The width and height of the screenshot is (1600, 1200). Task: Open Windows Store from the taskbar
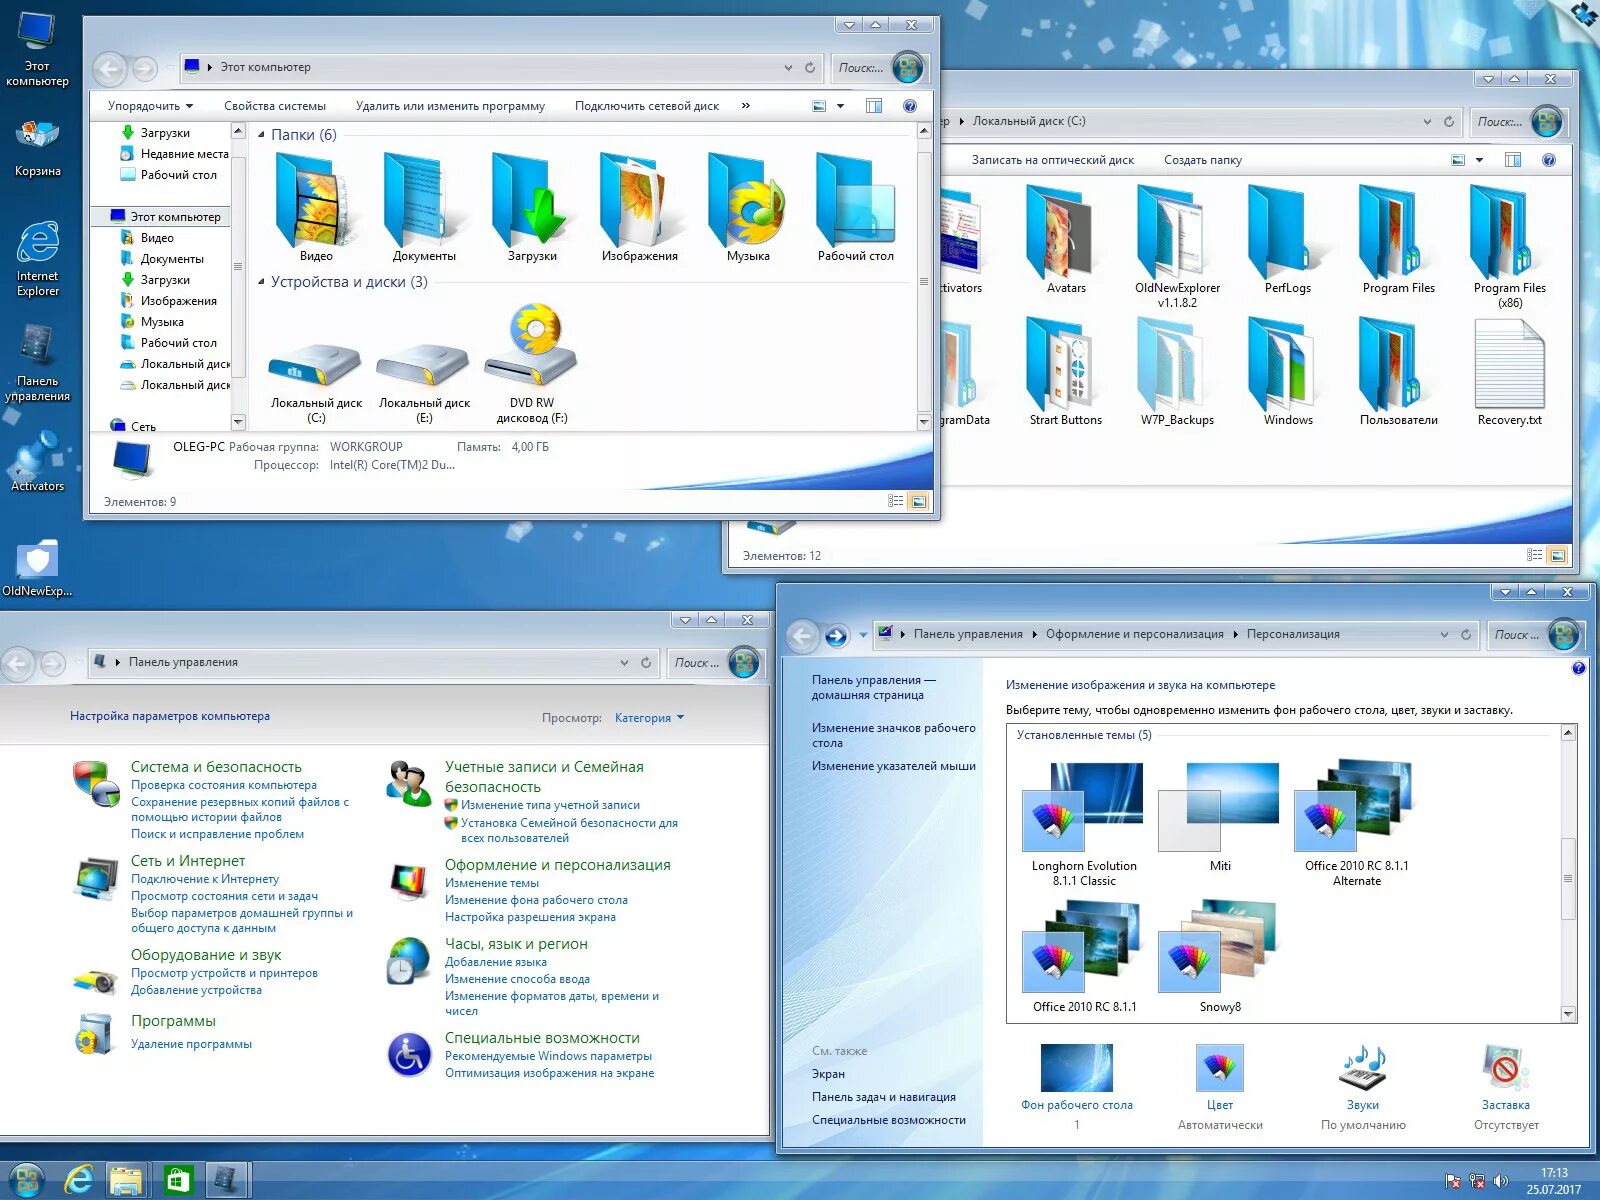(x=178, y=1181)
